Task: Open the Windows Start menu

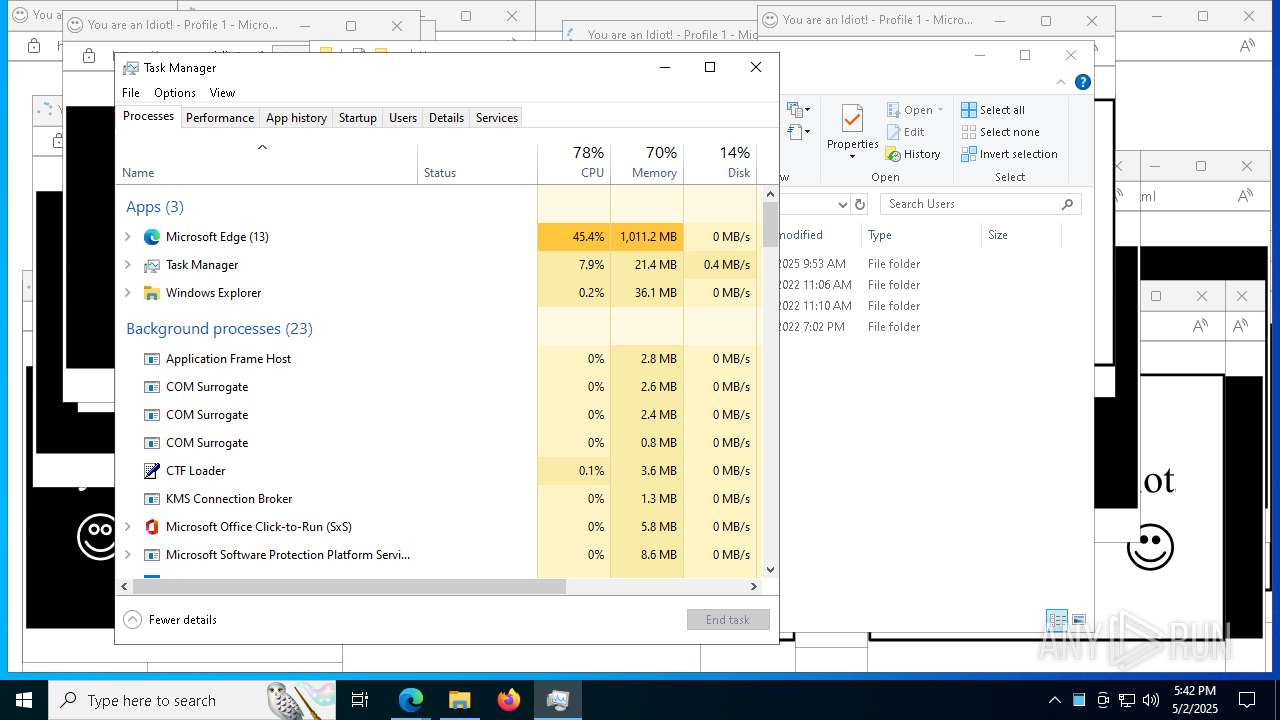Action: [x=24, y=700]
